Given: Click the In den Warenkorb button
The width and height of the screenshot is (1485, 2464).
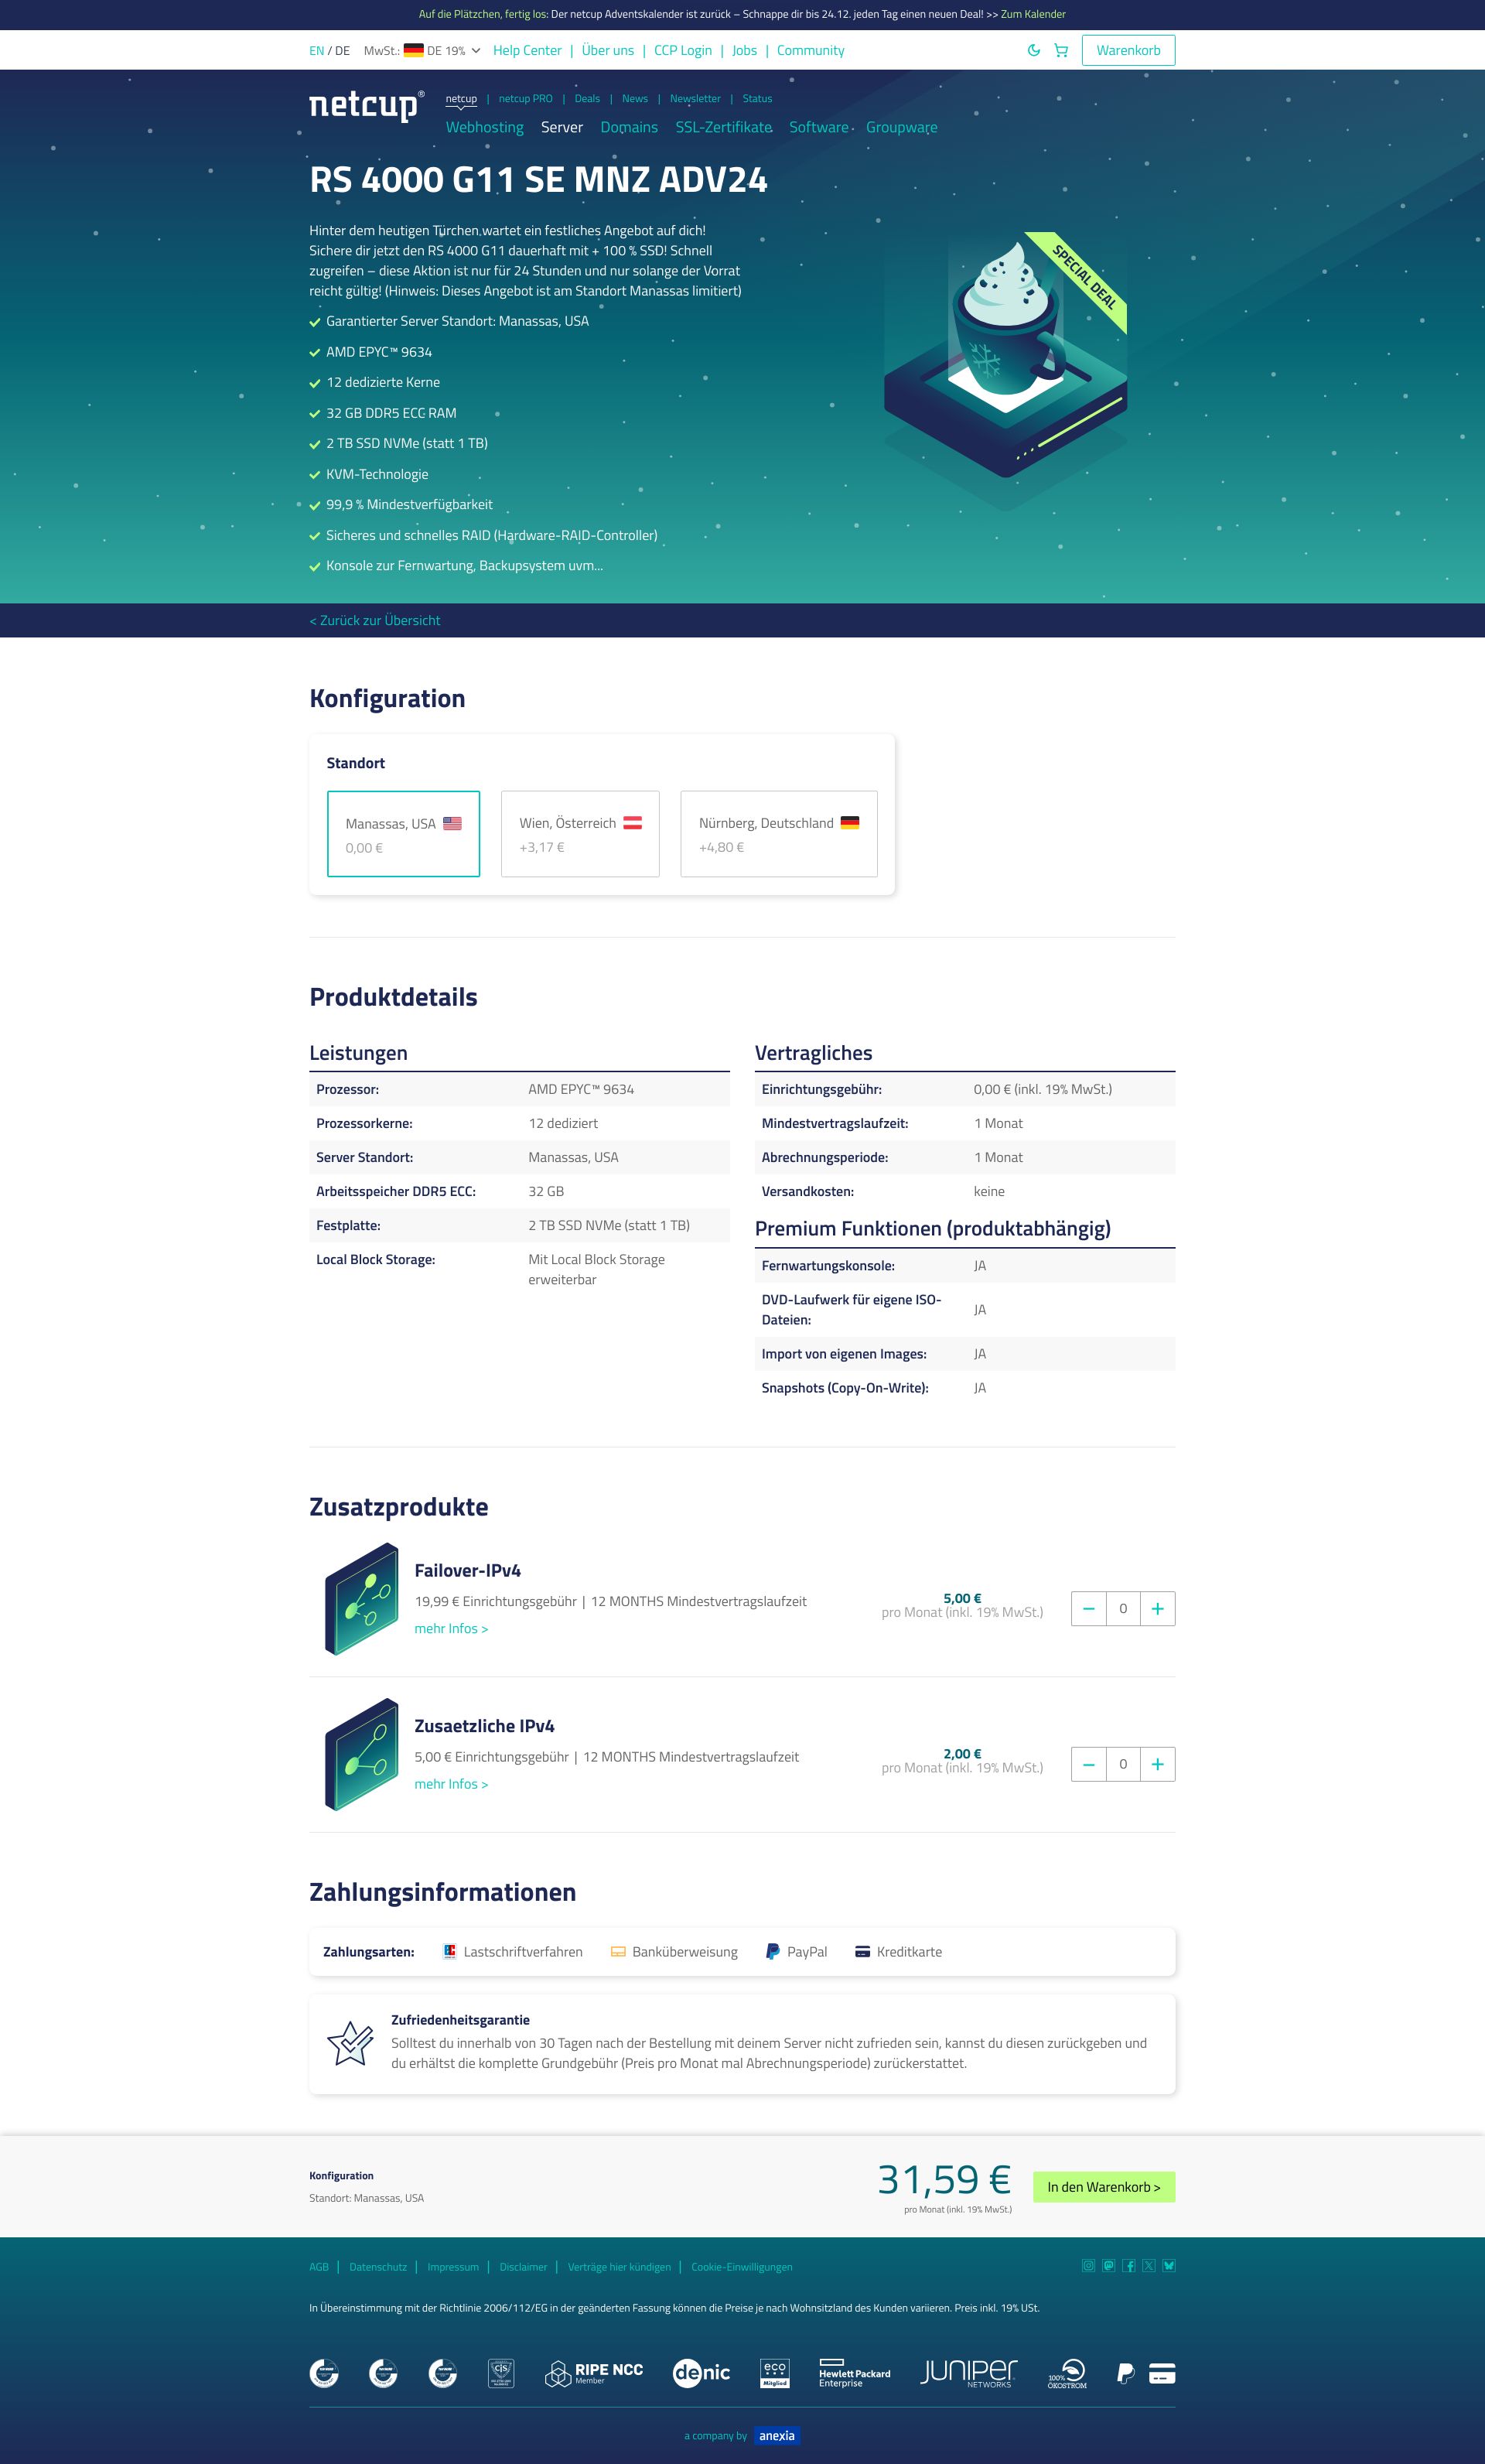Looking at the screenshot, I should (x=1104, y=2187).
